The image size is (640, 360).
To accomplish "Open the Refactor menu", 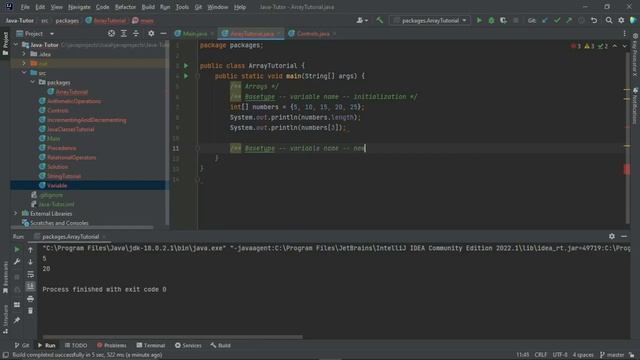I will tap(125, 7).
